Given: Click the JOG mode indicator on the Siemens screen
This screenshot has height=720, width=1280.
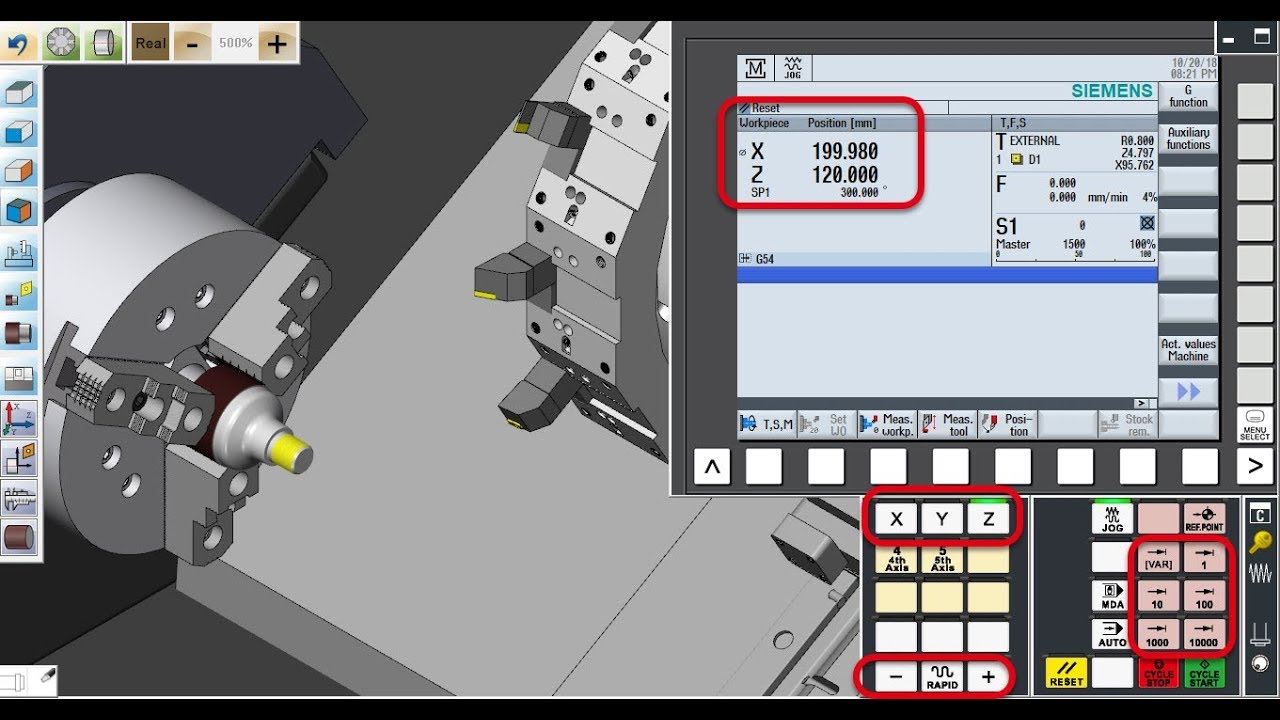Looking at the screenshot, I should [792, 68].
